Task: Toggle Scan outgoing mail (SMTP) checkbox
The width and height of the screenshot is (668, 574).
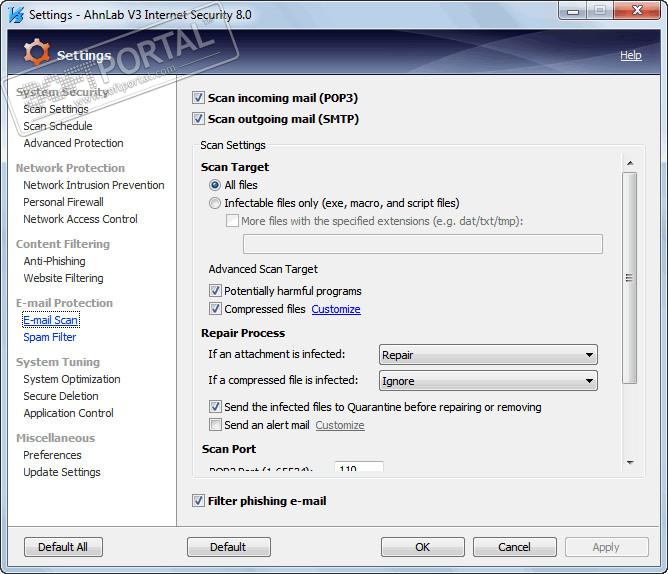Action: 198,118
